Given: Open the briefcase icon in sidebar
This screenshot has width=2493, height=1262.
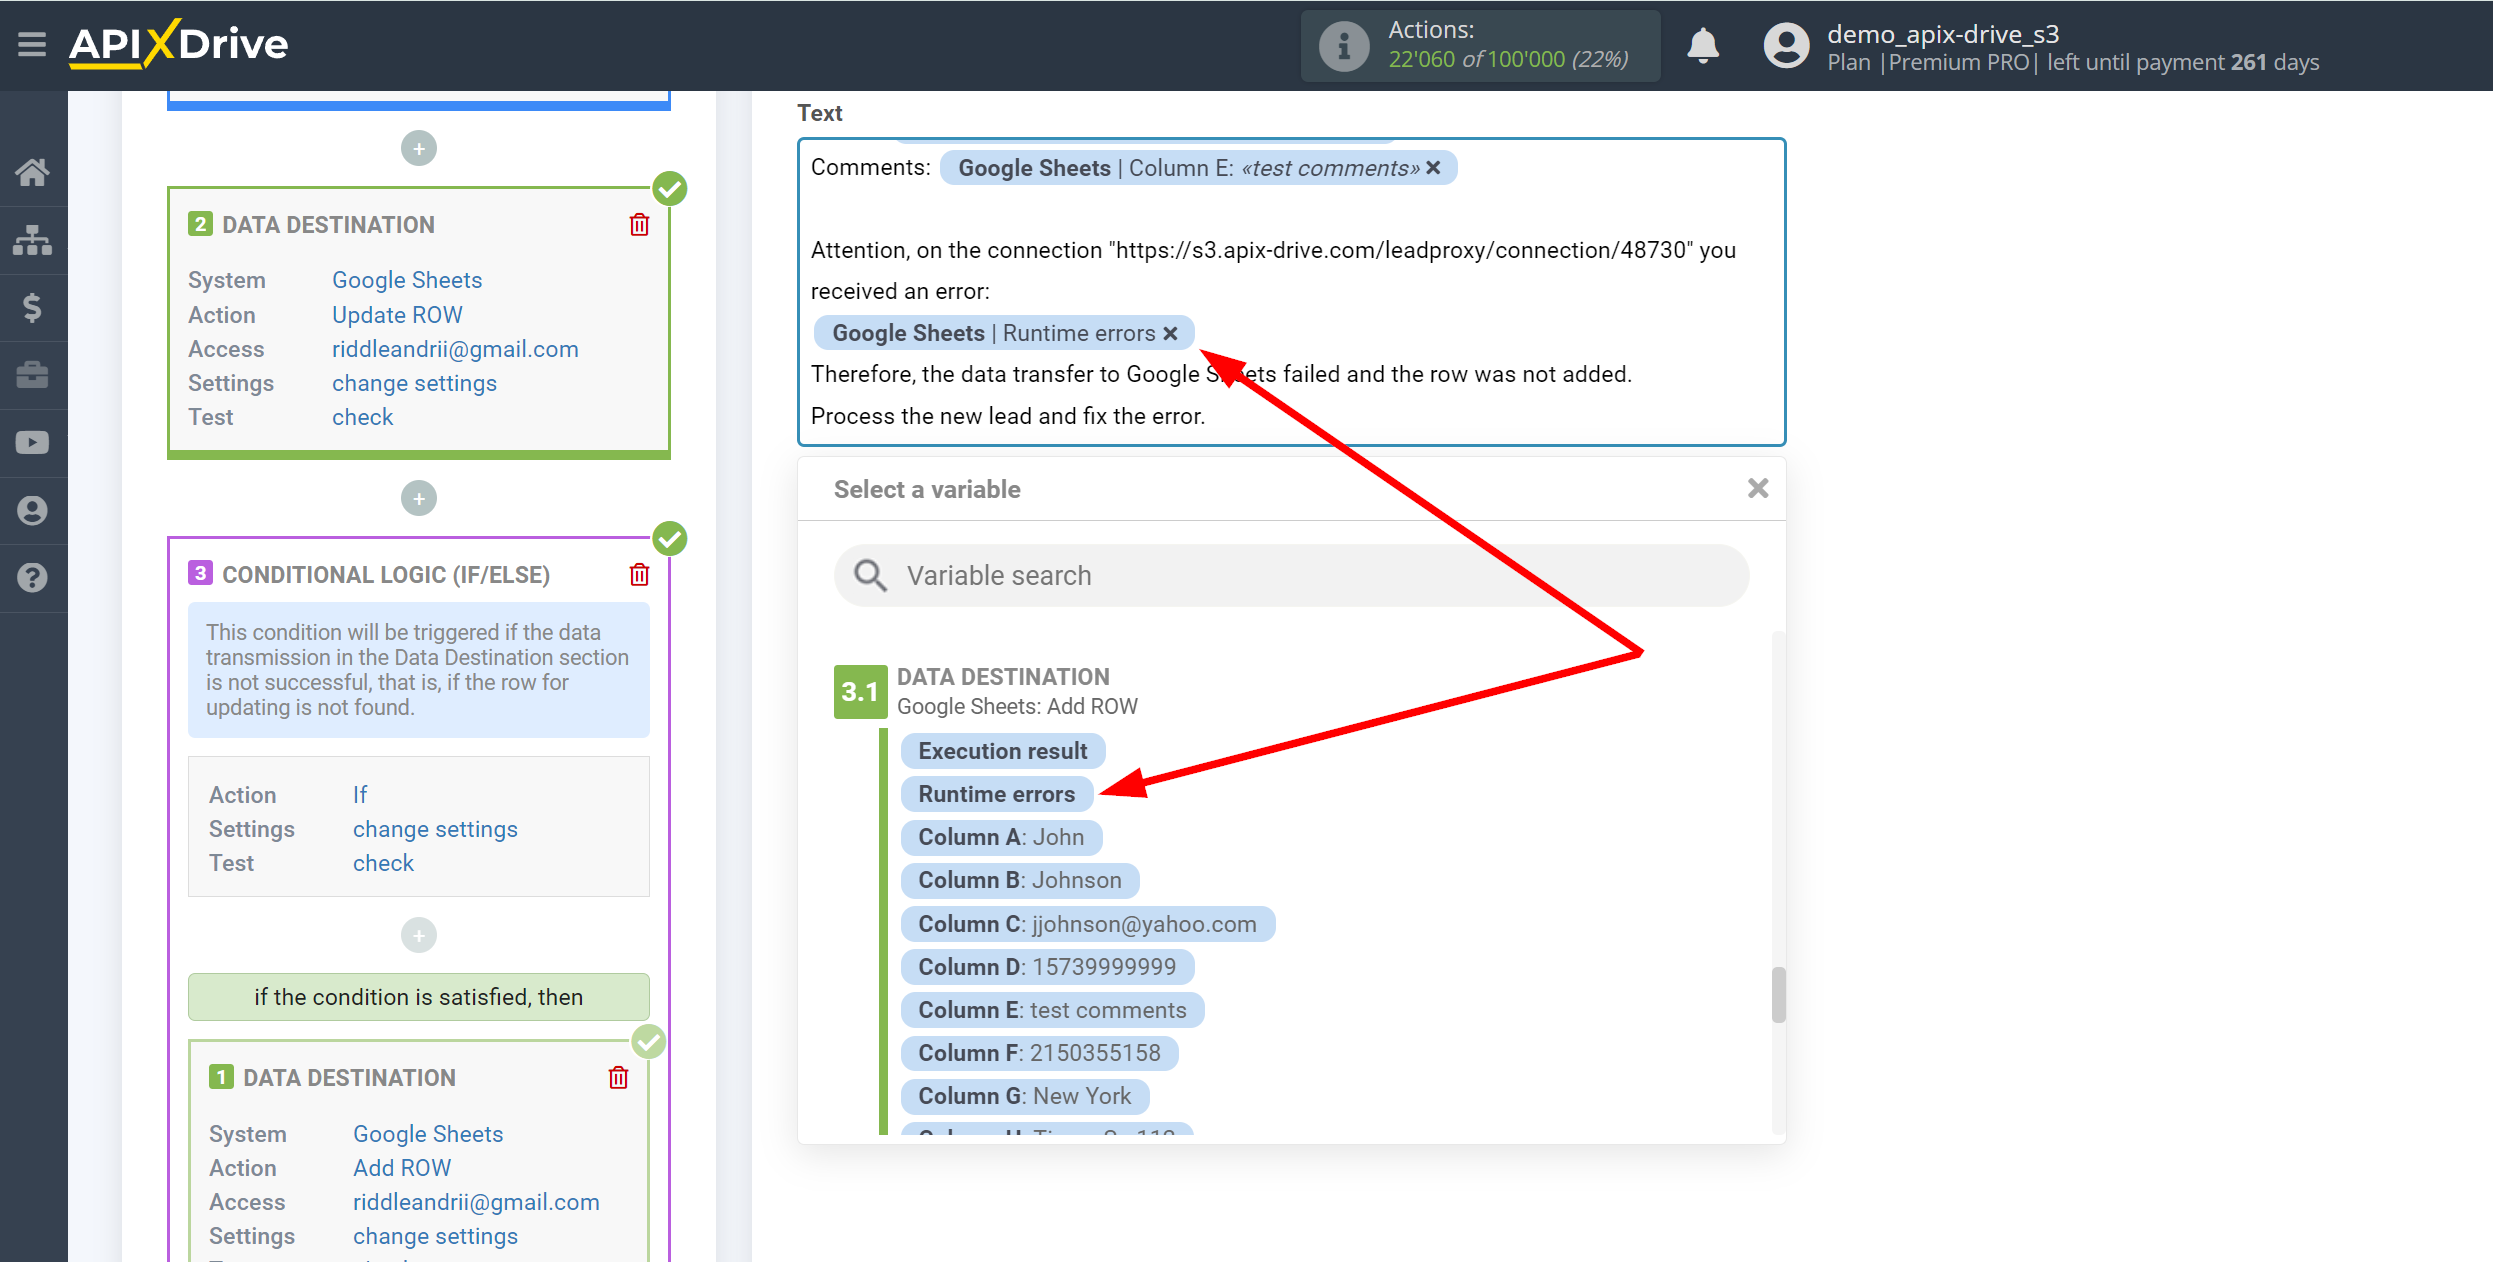Looking at the screenshot, I should [32, 375].
